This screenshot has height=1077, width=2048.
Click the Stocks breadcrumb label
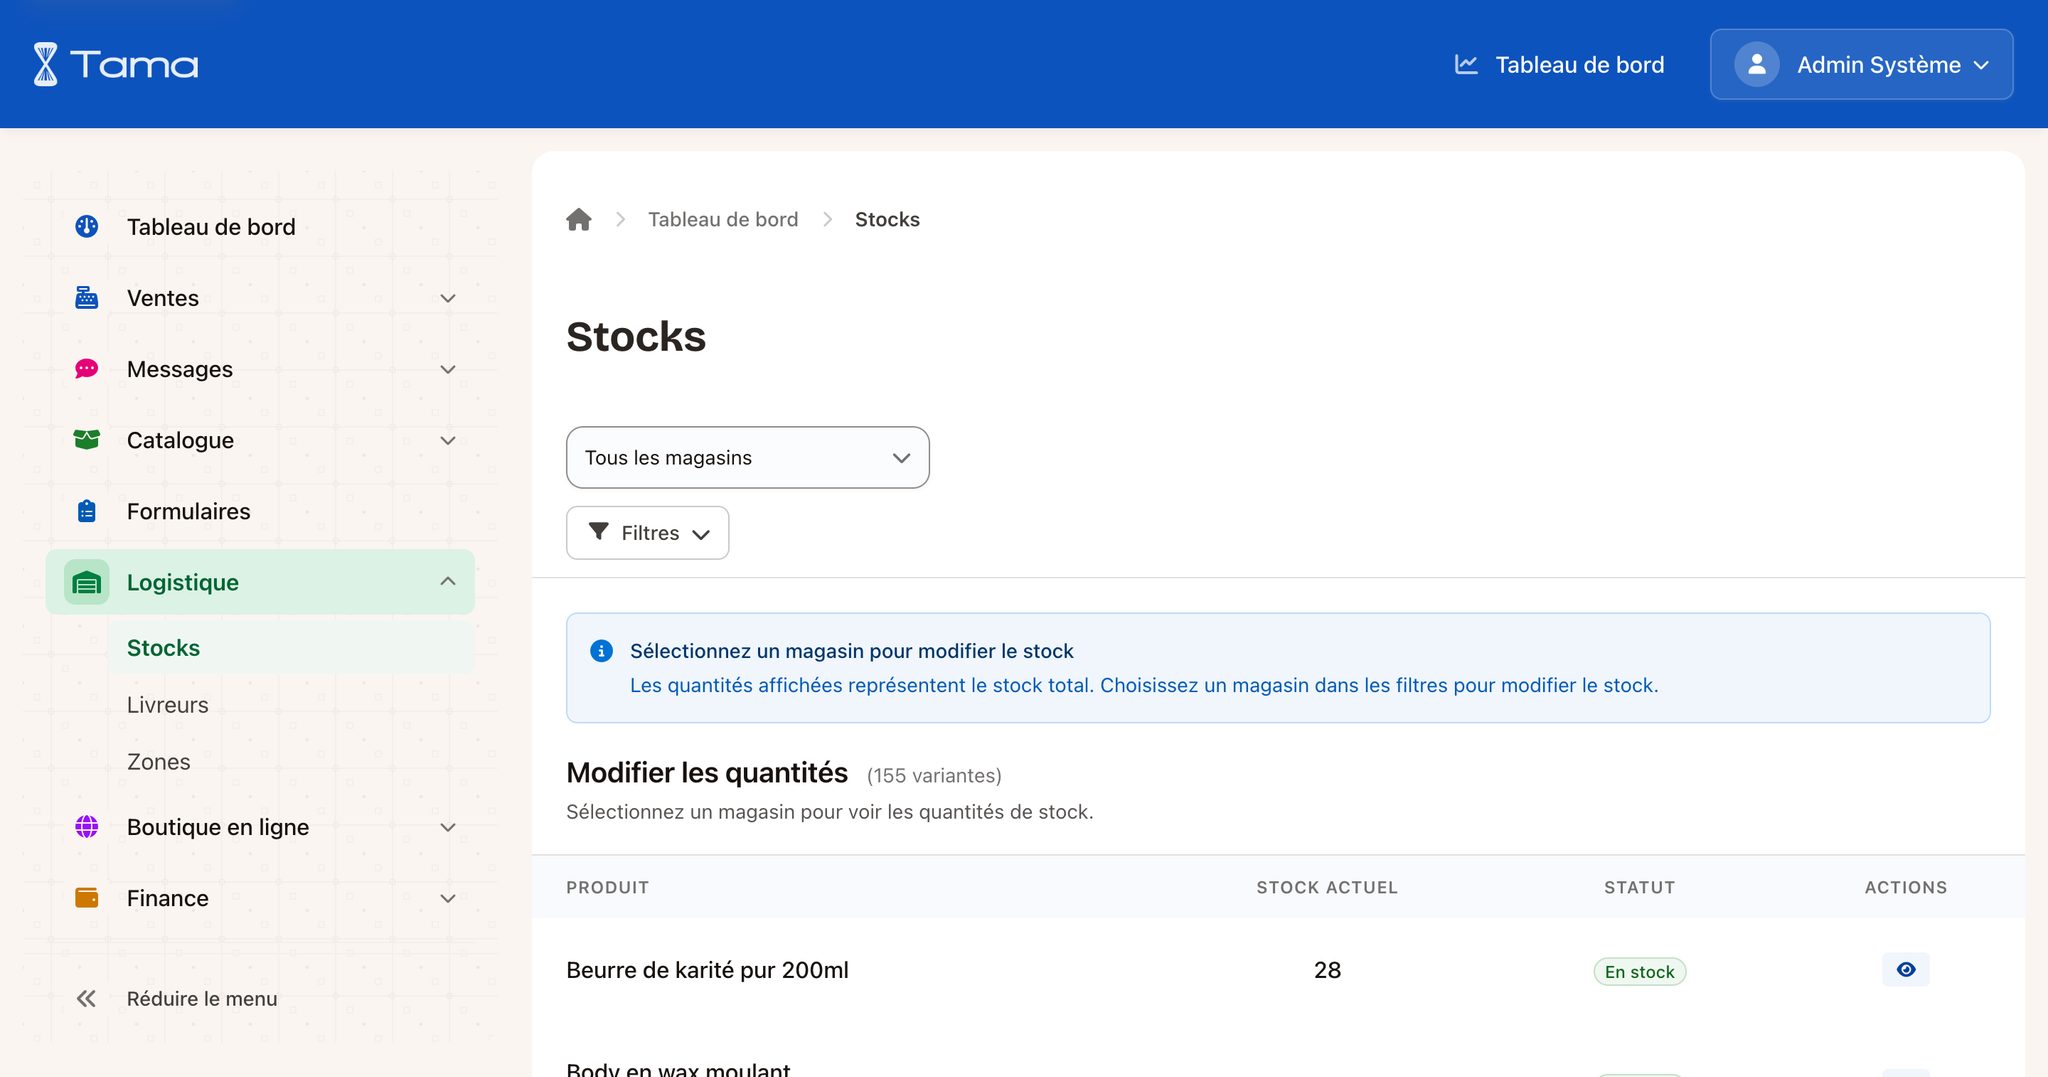[887, 219]
